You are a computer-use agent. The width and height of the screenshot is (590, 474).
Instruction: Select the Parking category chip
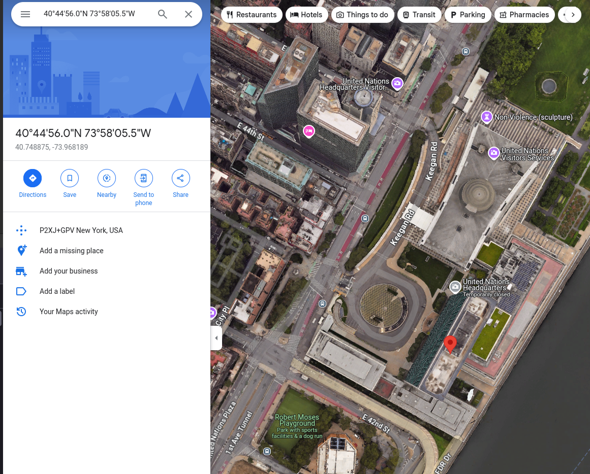[x=468, y=15]
